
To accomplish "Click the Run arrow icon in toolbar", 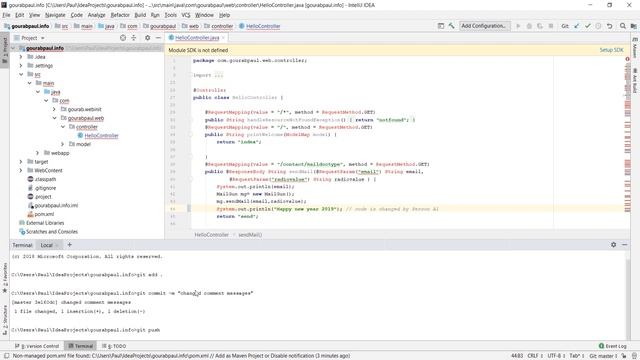I will pyautogui.click(x=518, y=26).
